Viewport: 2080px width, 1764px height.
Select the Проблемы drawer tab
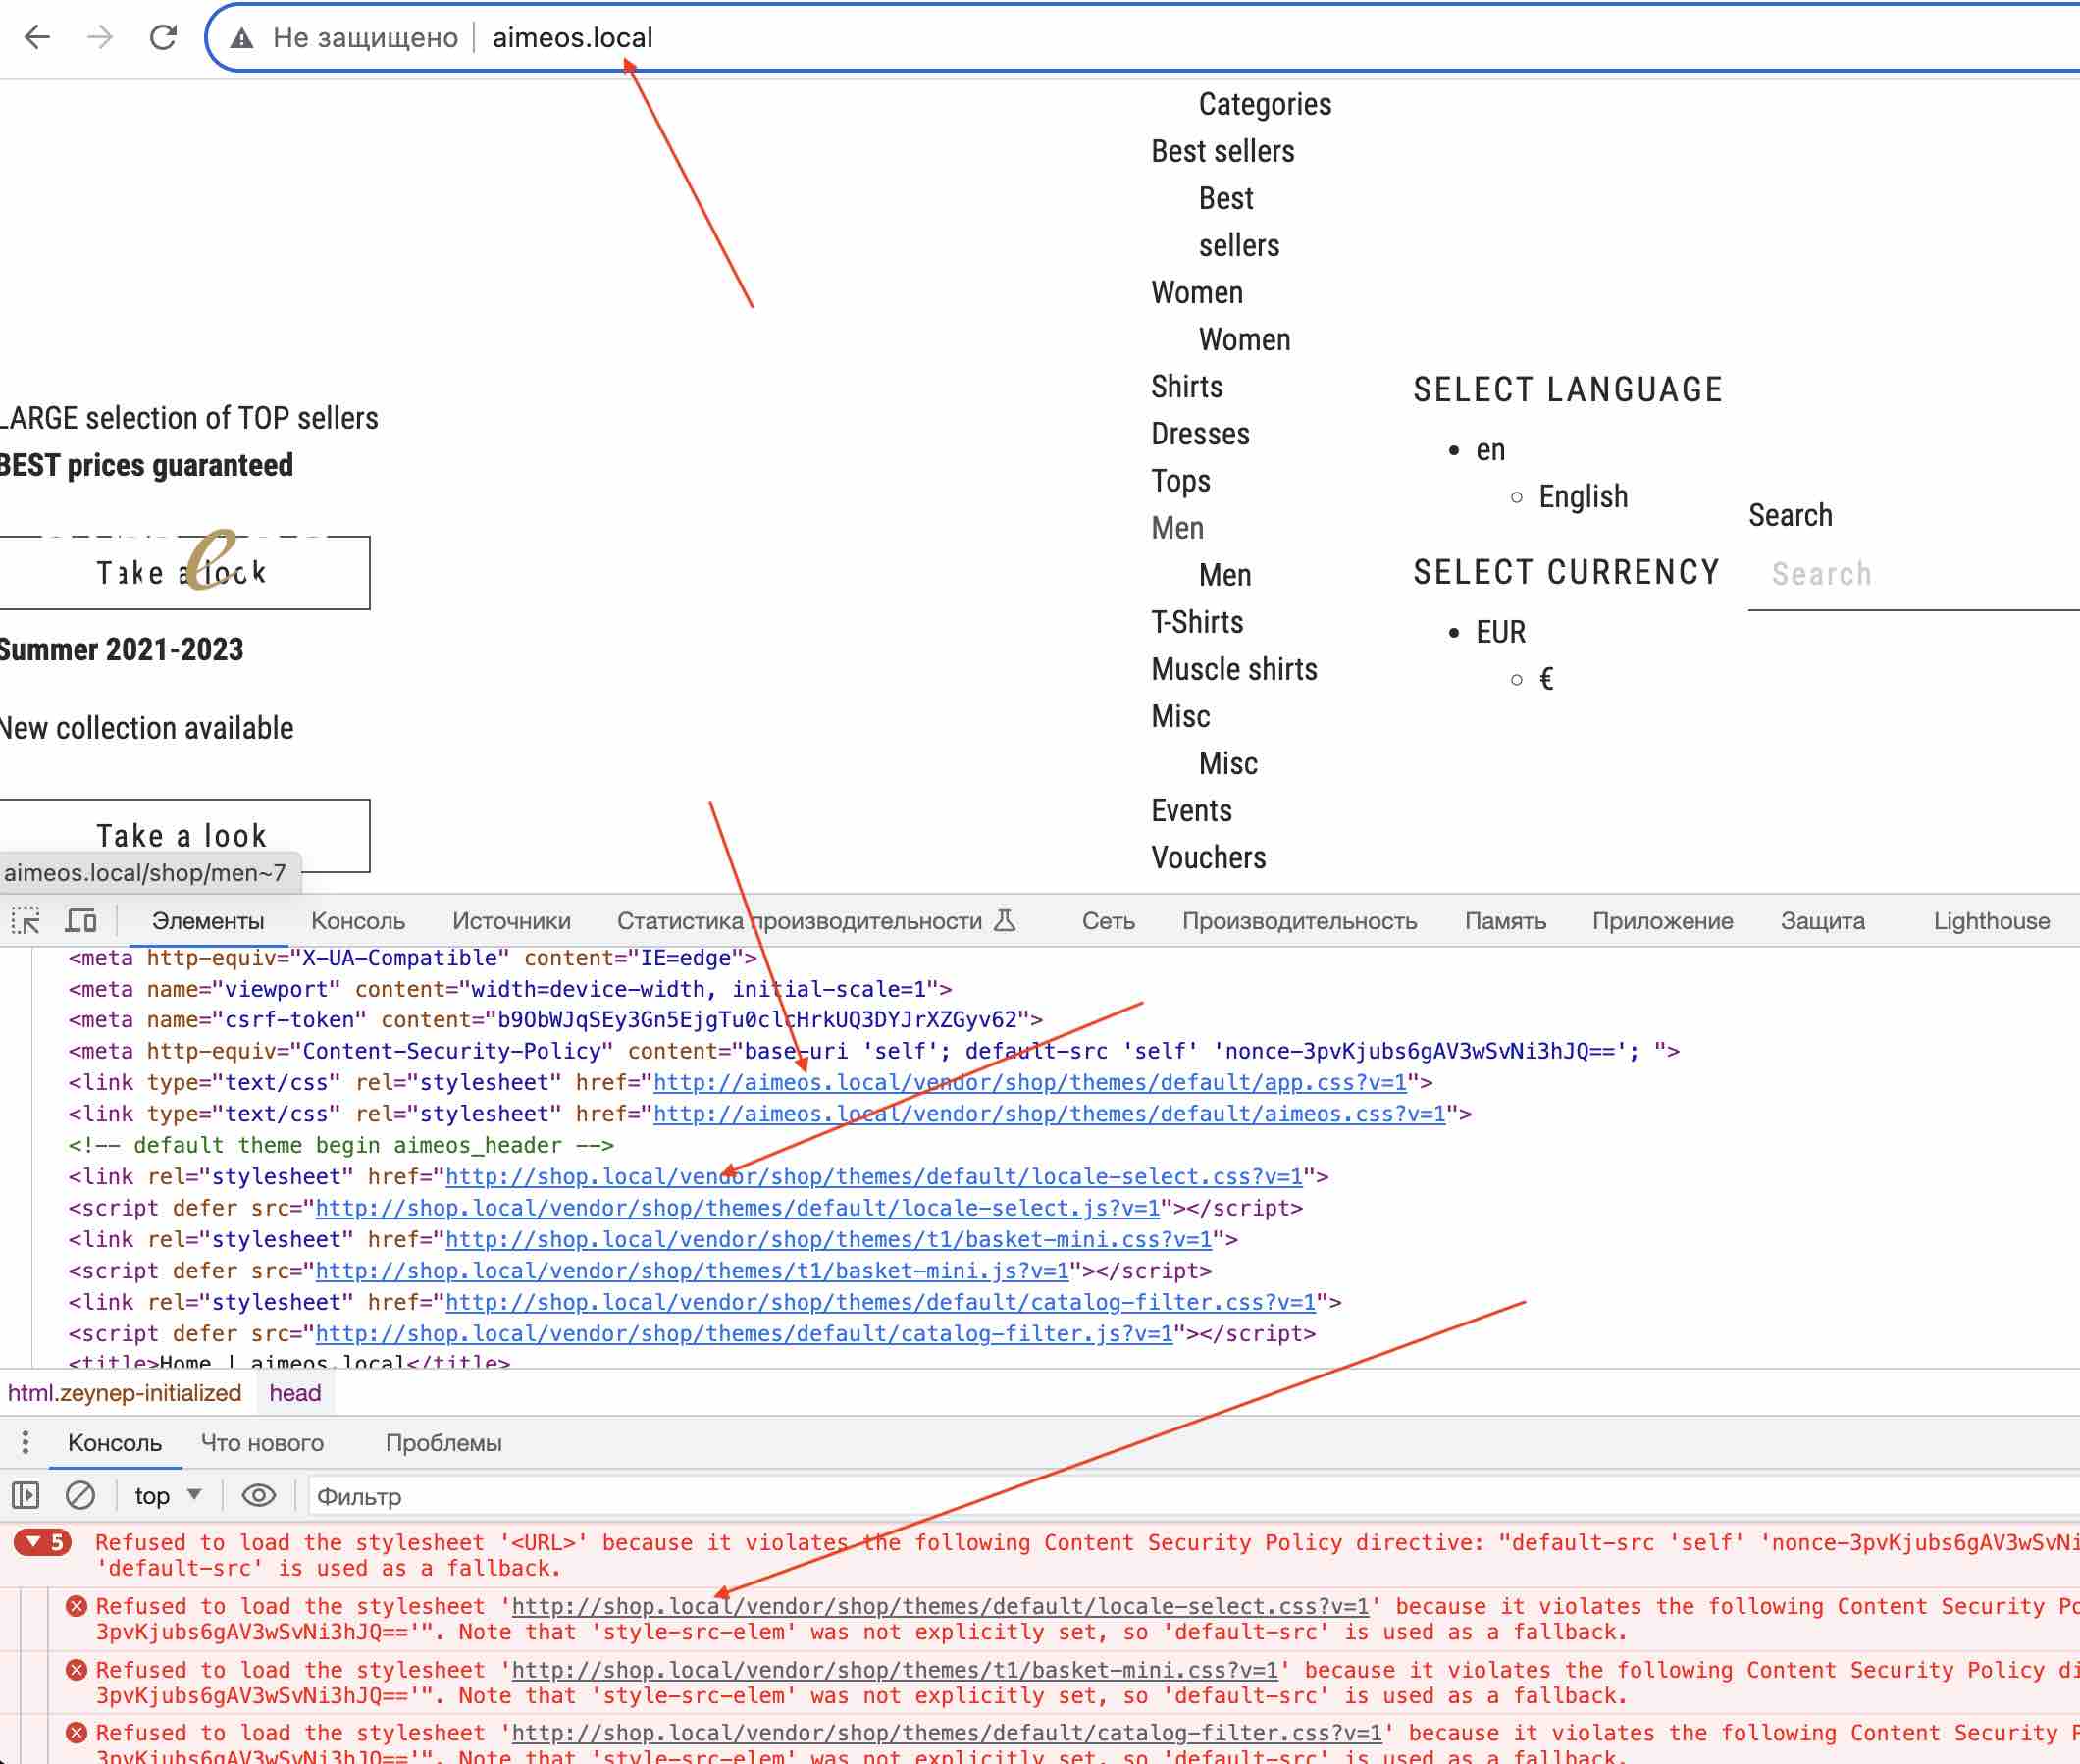[x=443, y=1442]
